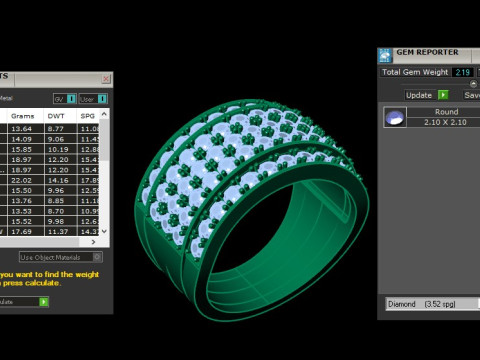
Task: Select the 15.85 grams cell
Action: pos(25,150)
